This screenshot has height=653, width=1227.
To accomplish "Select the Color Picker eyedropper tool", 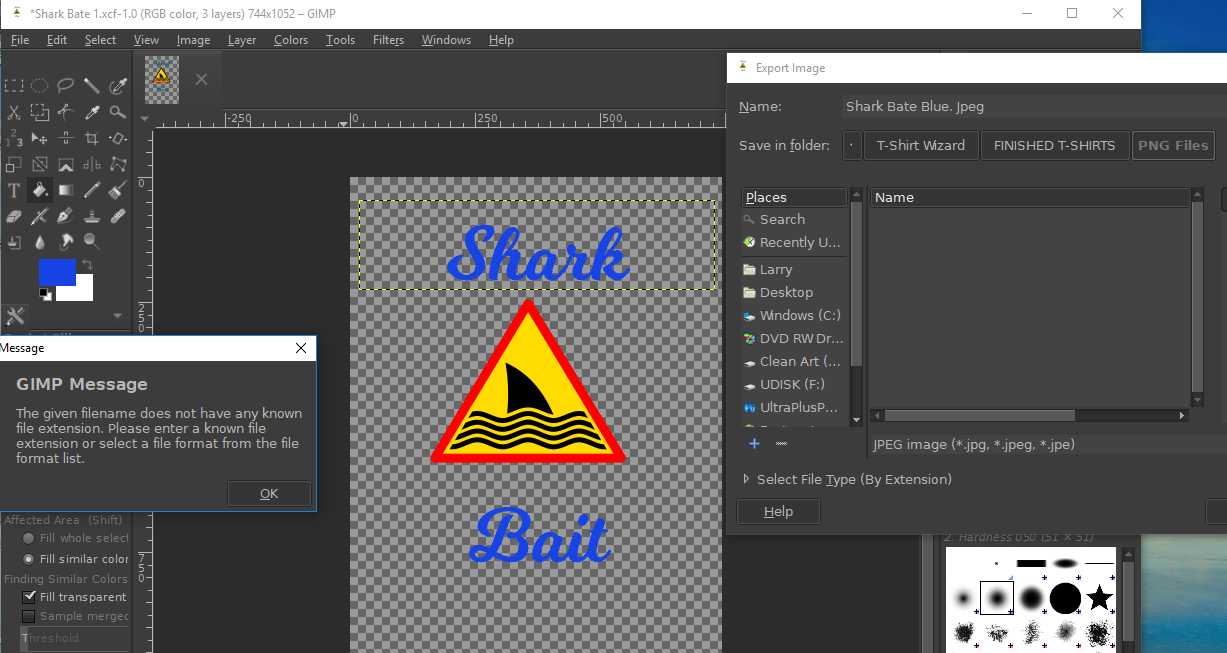I will coord(92,112).
